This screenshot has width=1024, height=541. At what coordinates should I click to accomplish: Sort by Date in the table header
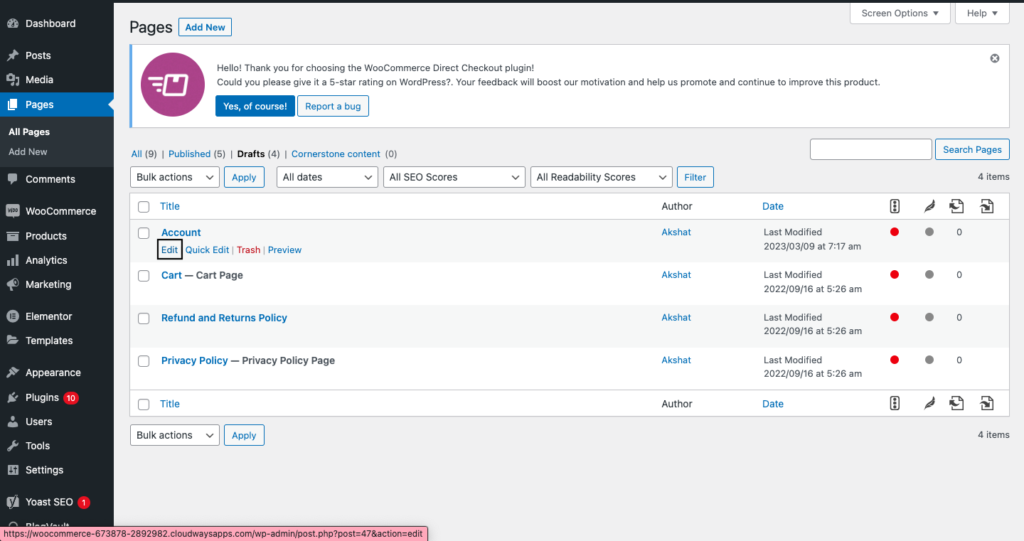pos(773,206)
